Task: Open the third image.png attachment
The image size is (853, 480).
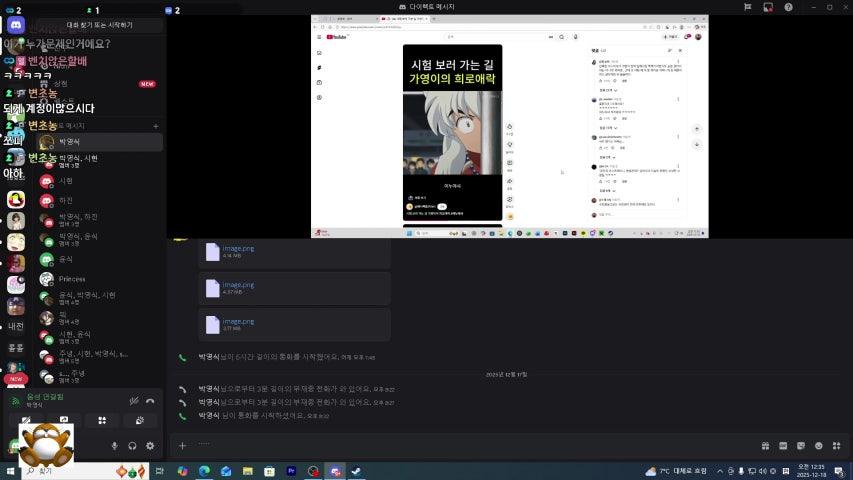Action: (238, 322)
